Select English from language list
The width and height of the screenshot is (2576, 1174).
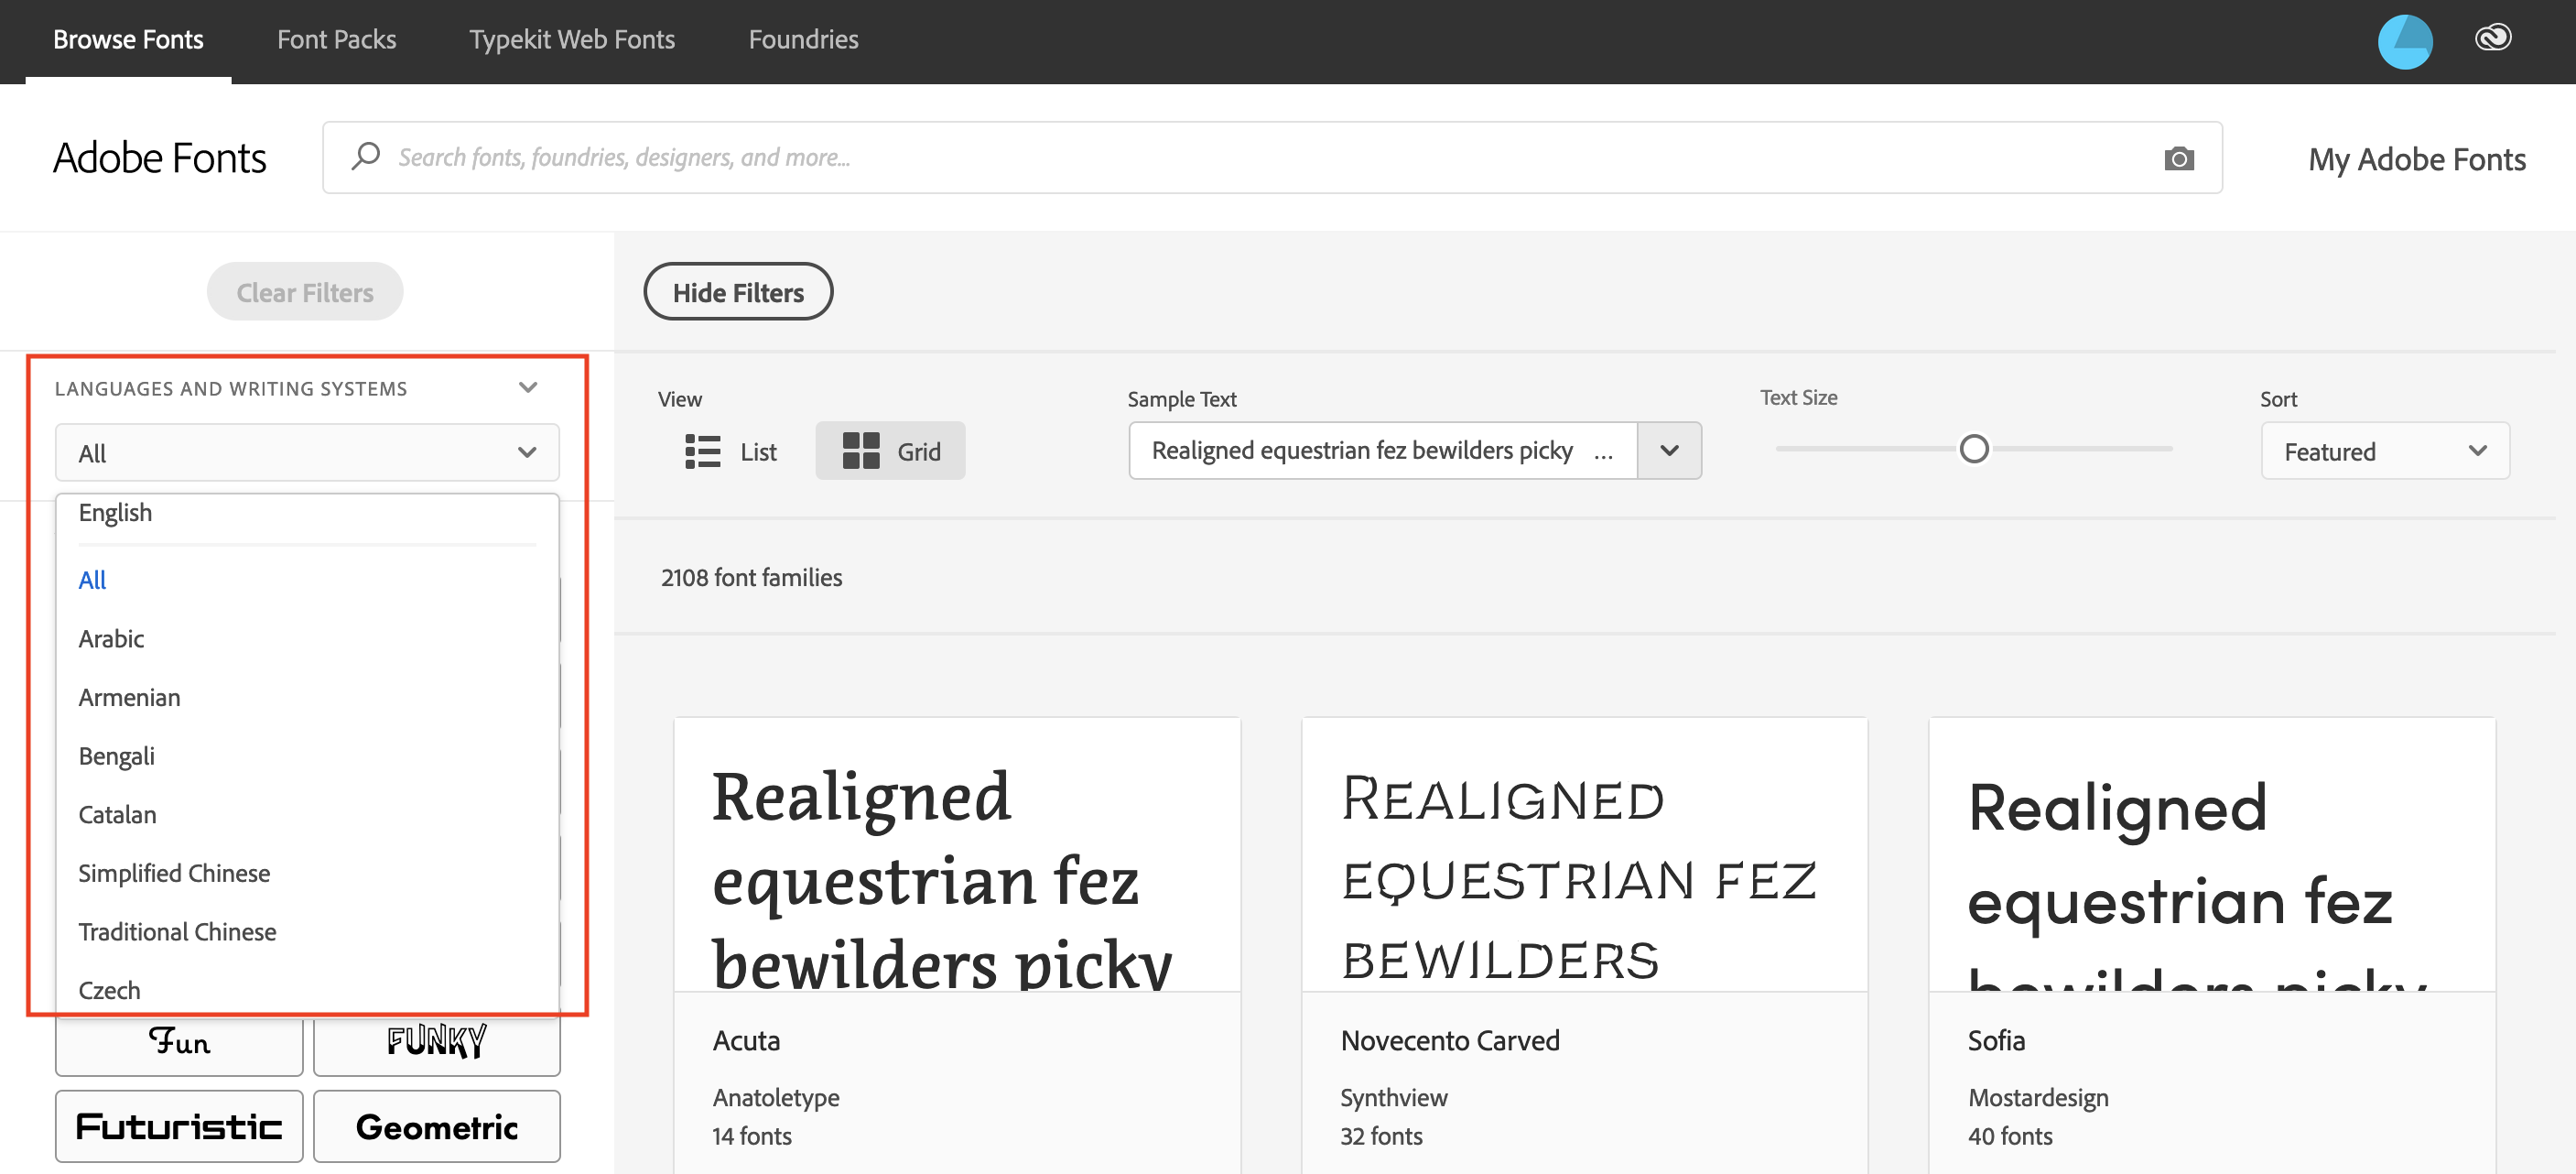click(115, 513)
